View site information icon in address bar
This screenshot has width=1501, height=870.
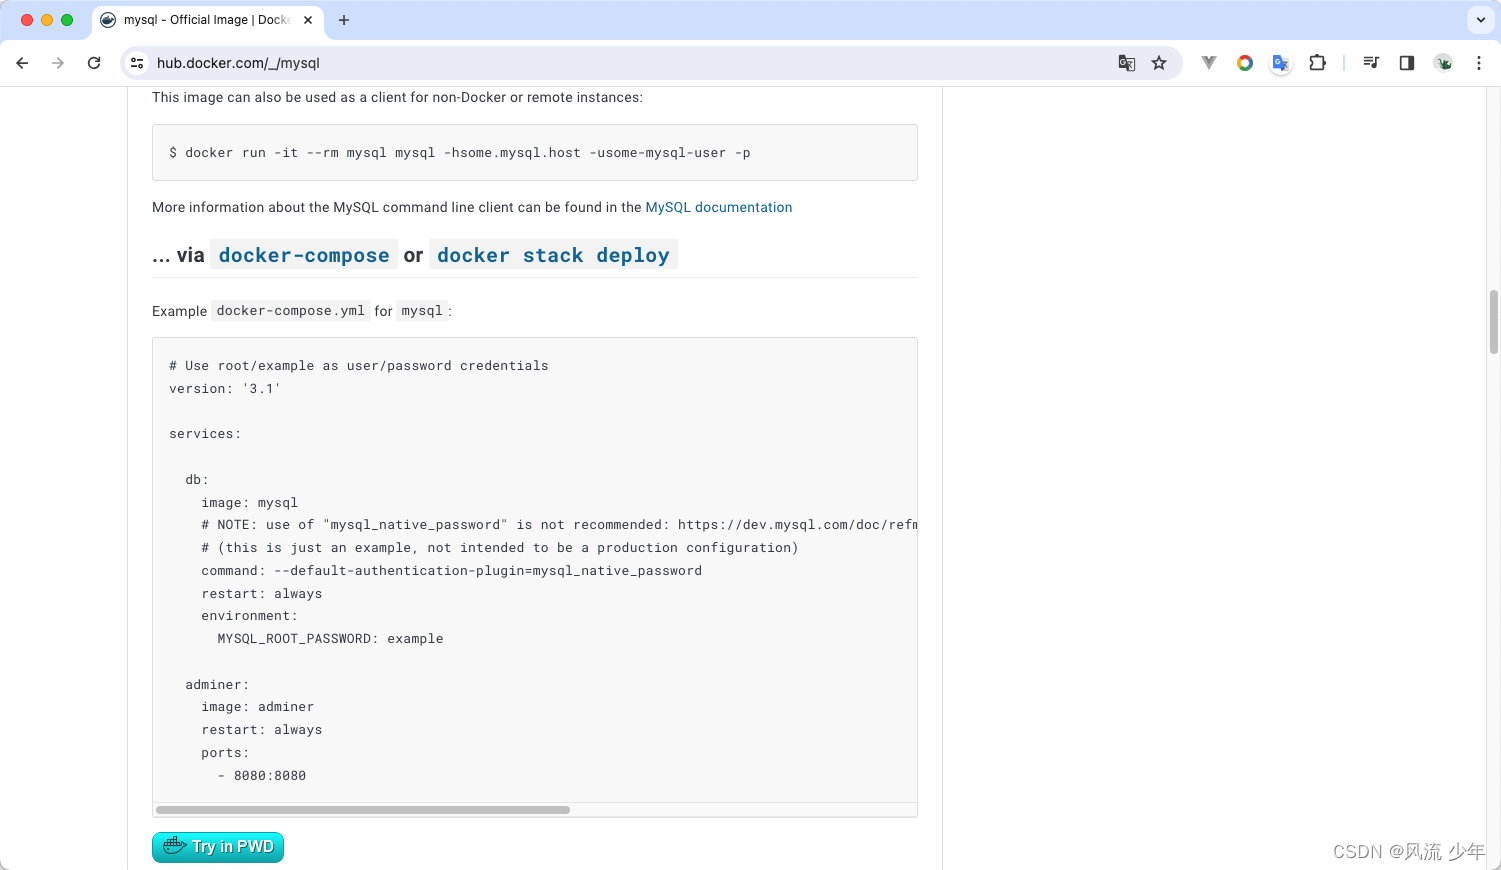click(x=138, y=63)
